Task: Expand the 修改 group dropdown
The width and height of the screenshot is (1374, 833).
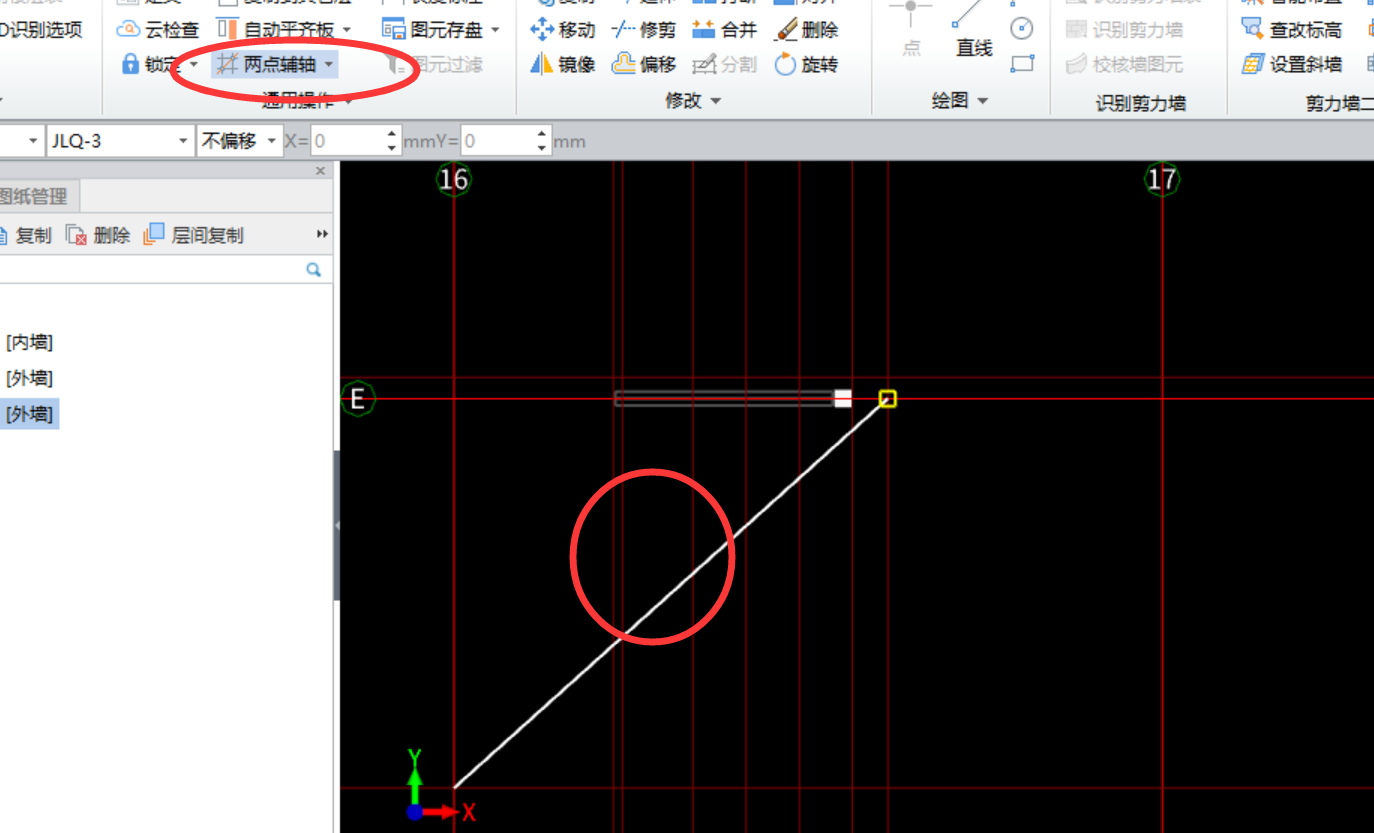Action: (716, 100)
